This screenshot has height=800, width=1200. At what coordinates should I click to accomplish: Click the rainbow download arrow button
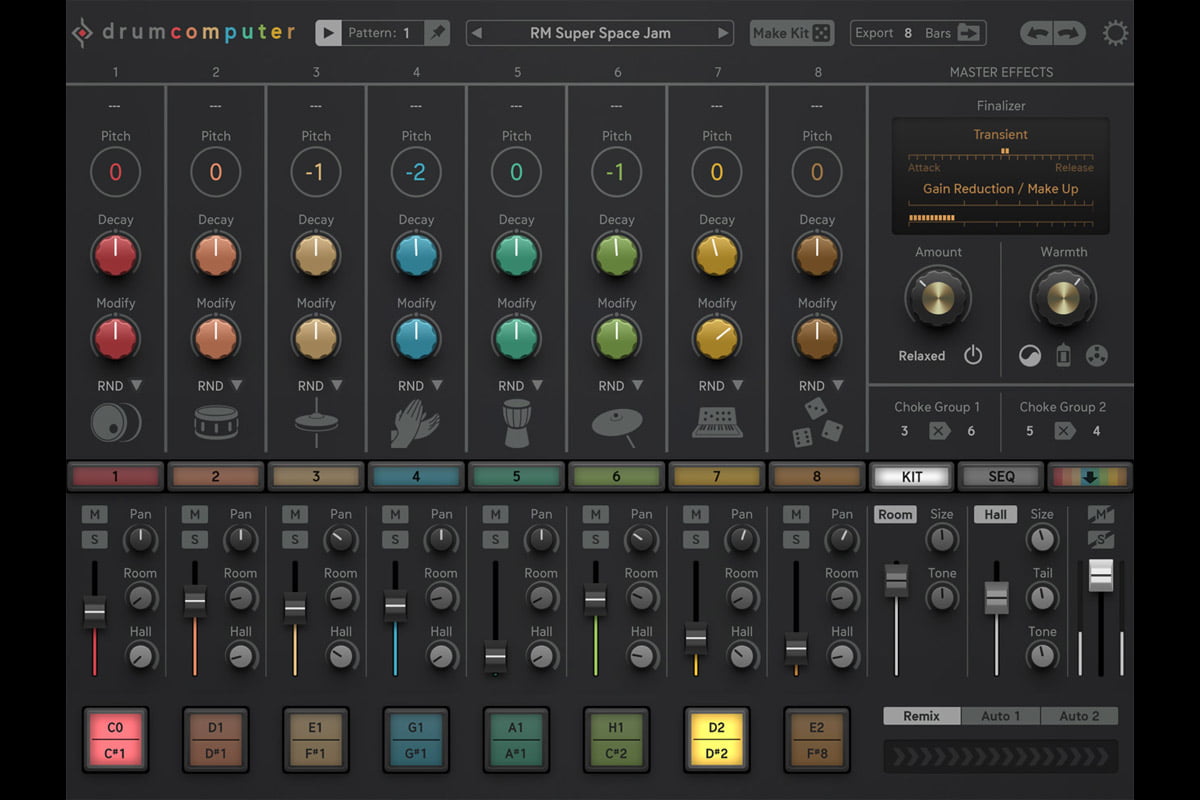coord(1090,477)
